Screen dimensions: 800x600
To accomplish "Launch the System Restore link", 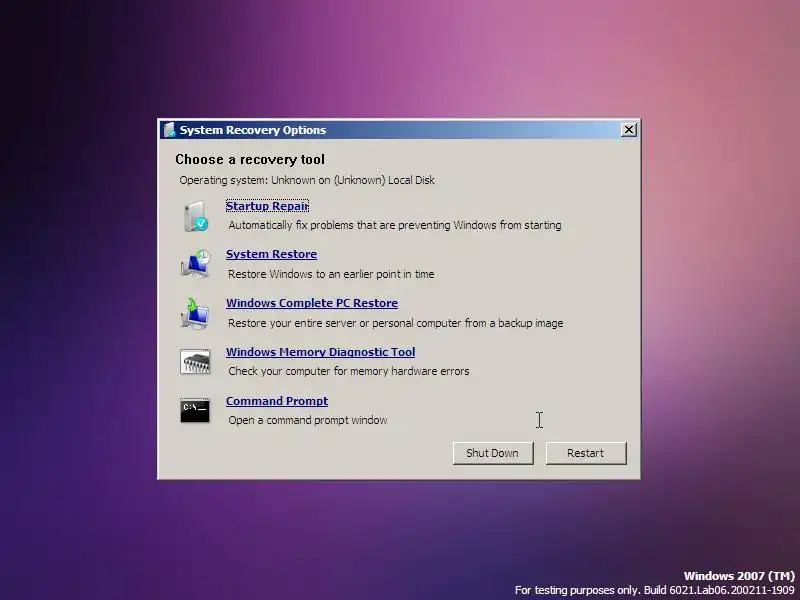I will tap(271, 254).
